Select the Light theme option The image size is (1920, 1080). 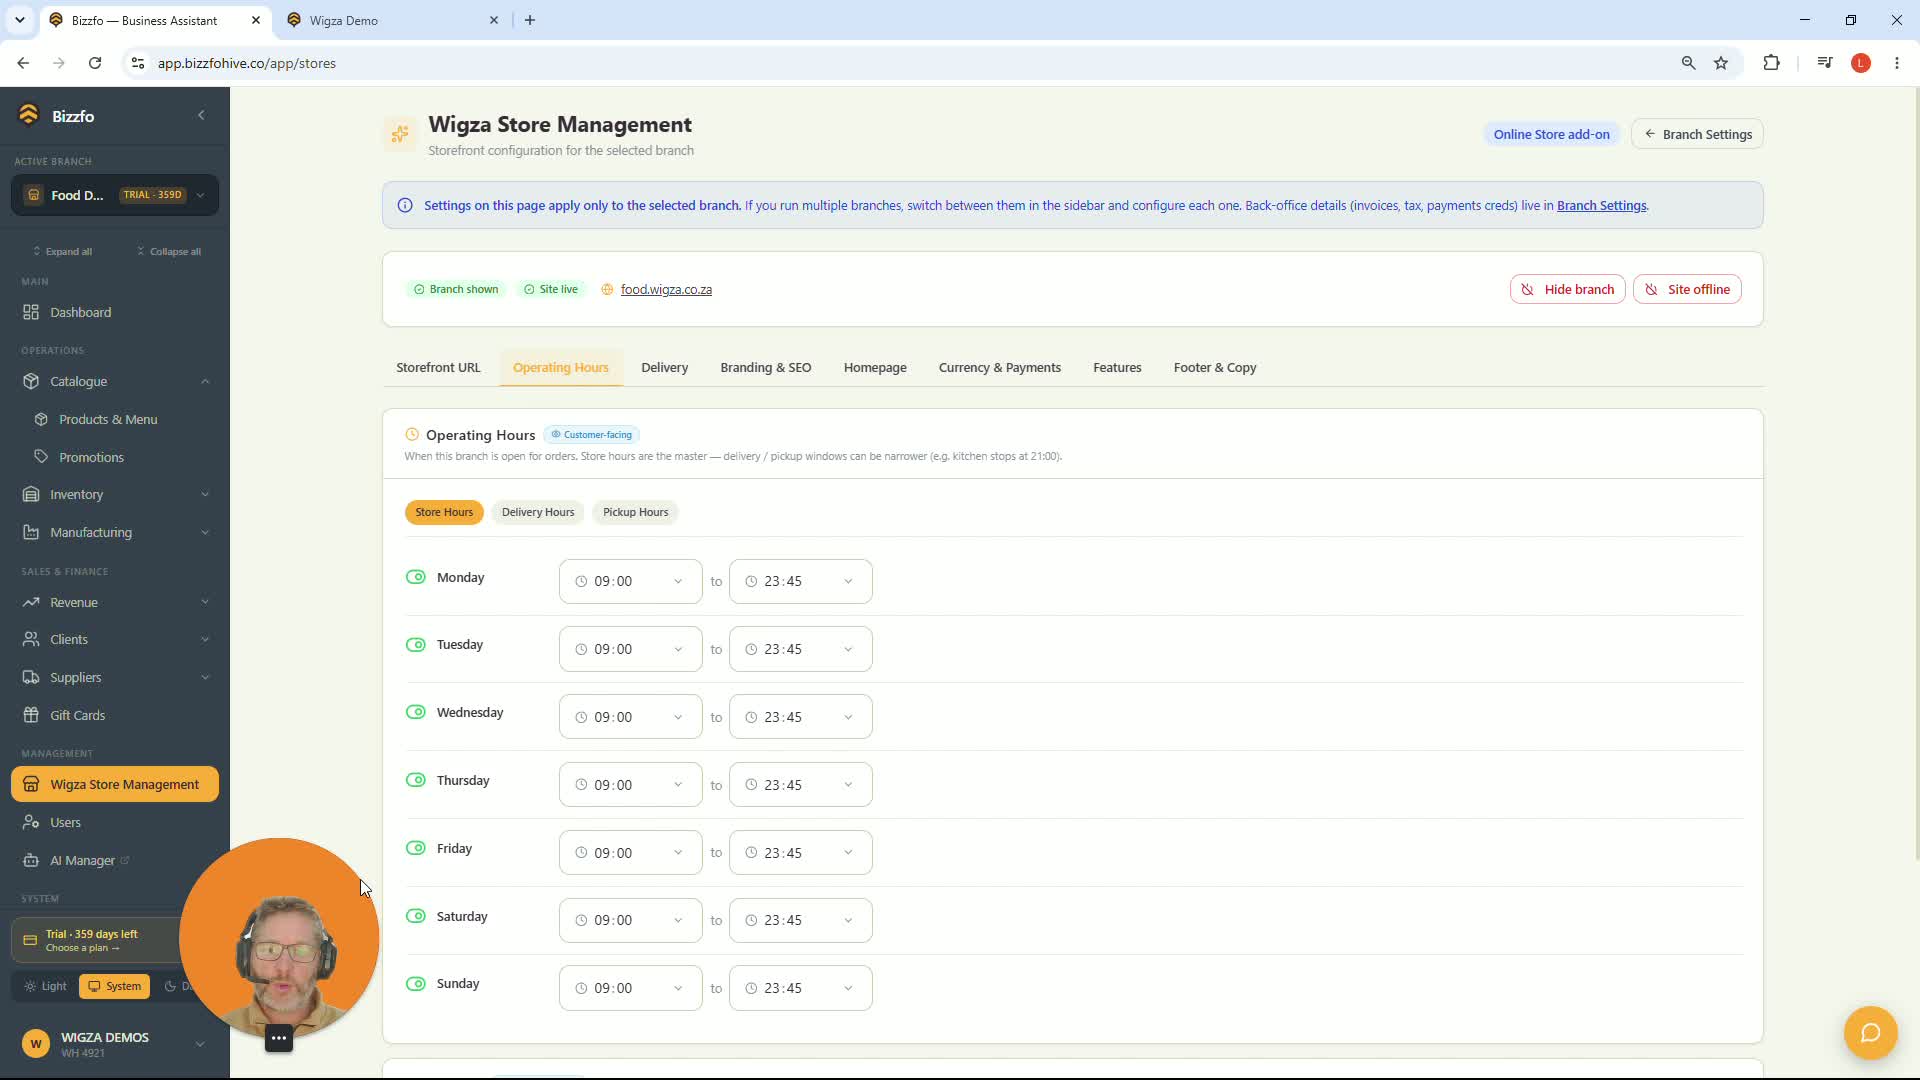pyautogui.click(x=46, y=986)
